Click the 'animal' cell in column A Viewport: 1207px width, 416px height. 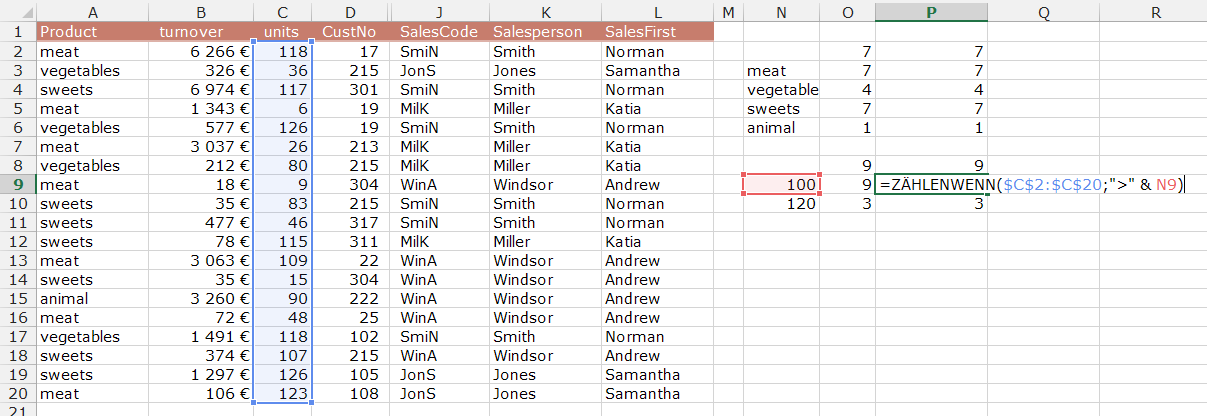pyautogui.click(x=92, y=299)
